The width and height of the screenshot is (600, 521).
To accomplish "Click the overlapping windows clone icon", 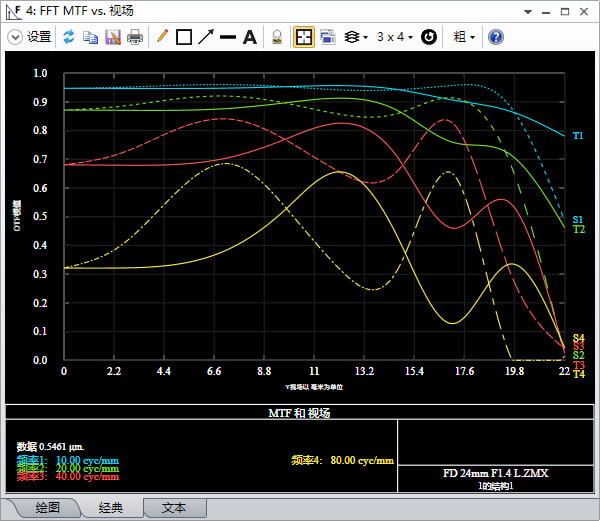I will (x=328, y=37).
